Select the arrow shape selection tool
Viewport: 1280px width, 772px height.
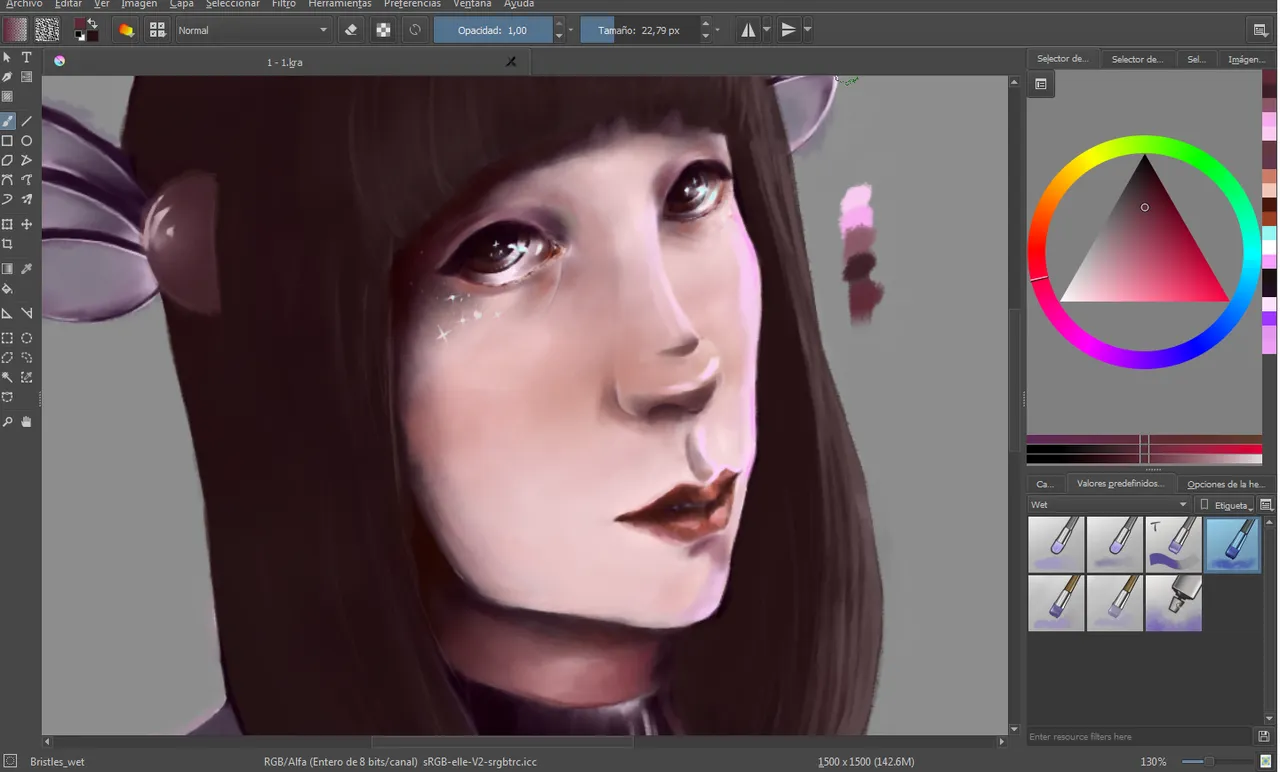[x=7, y=57]
